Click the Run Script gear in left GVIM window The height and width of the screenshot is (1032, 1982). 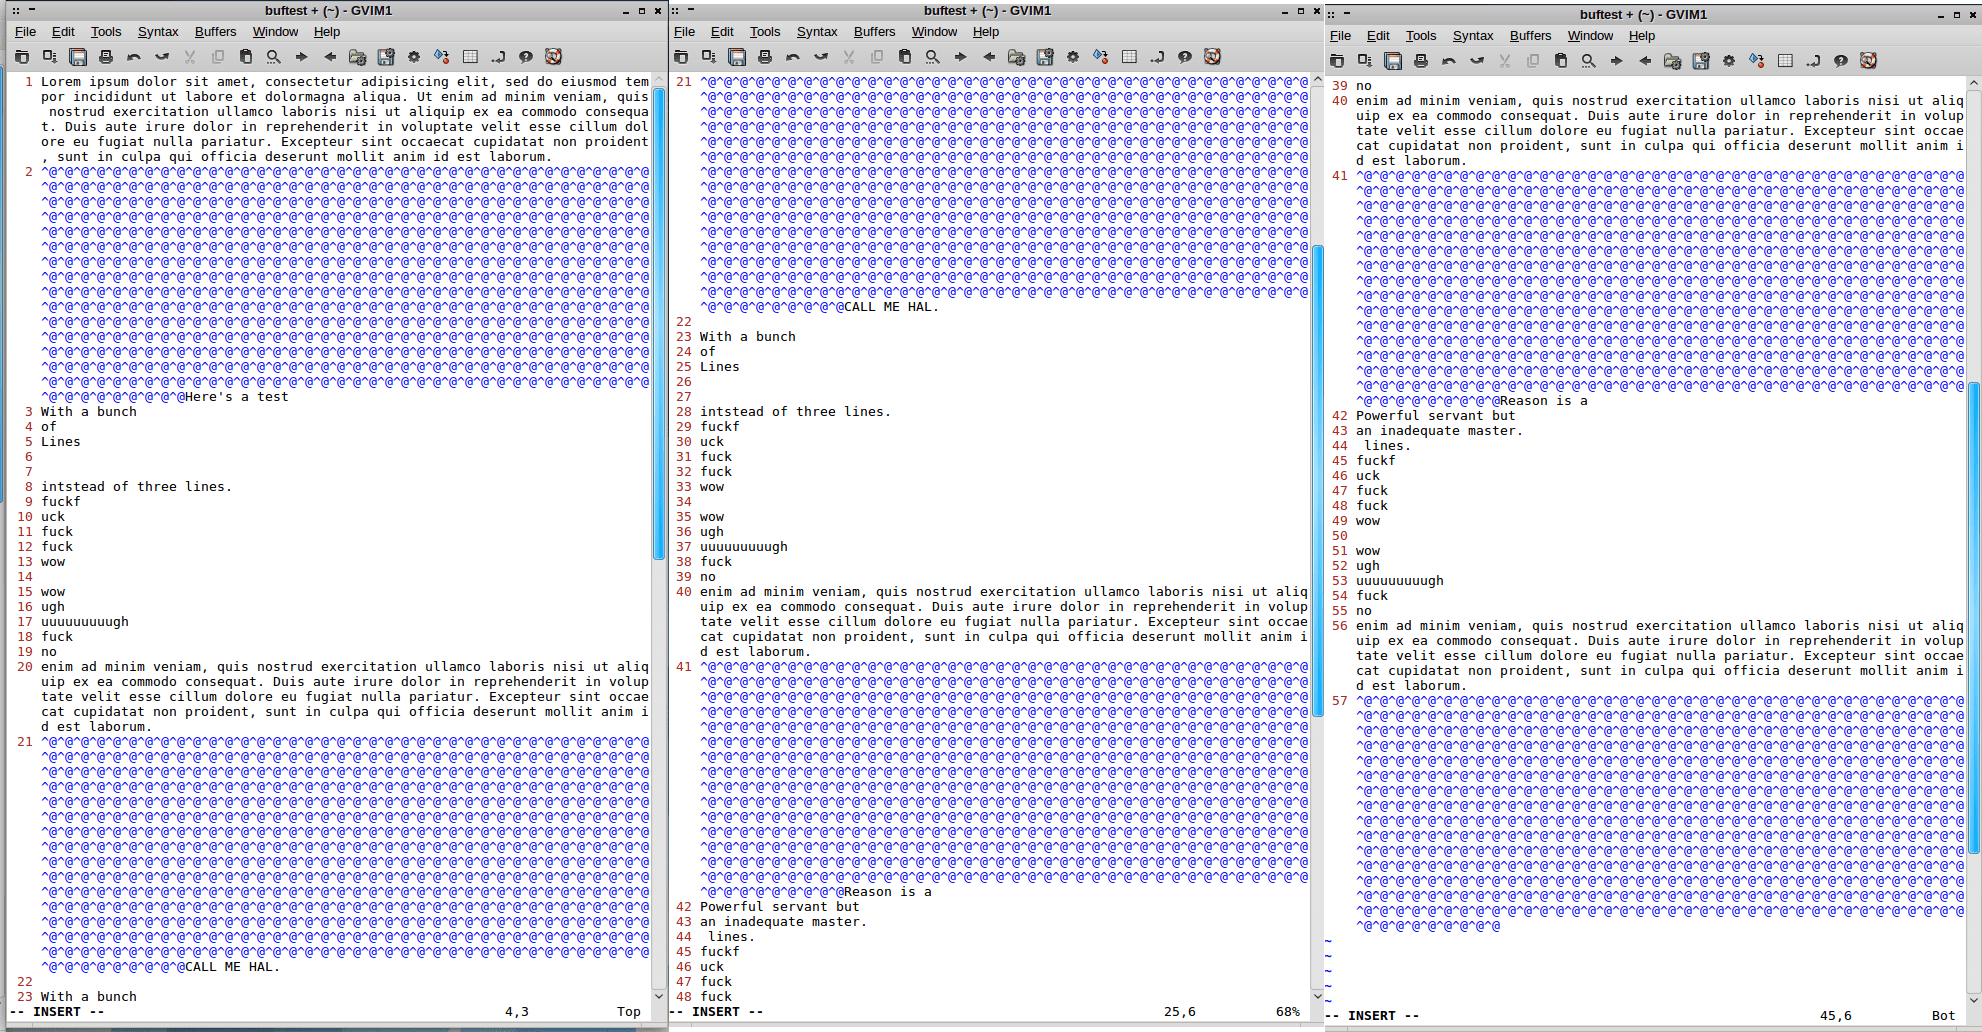click(414, 57)
